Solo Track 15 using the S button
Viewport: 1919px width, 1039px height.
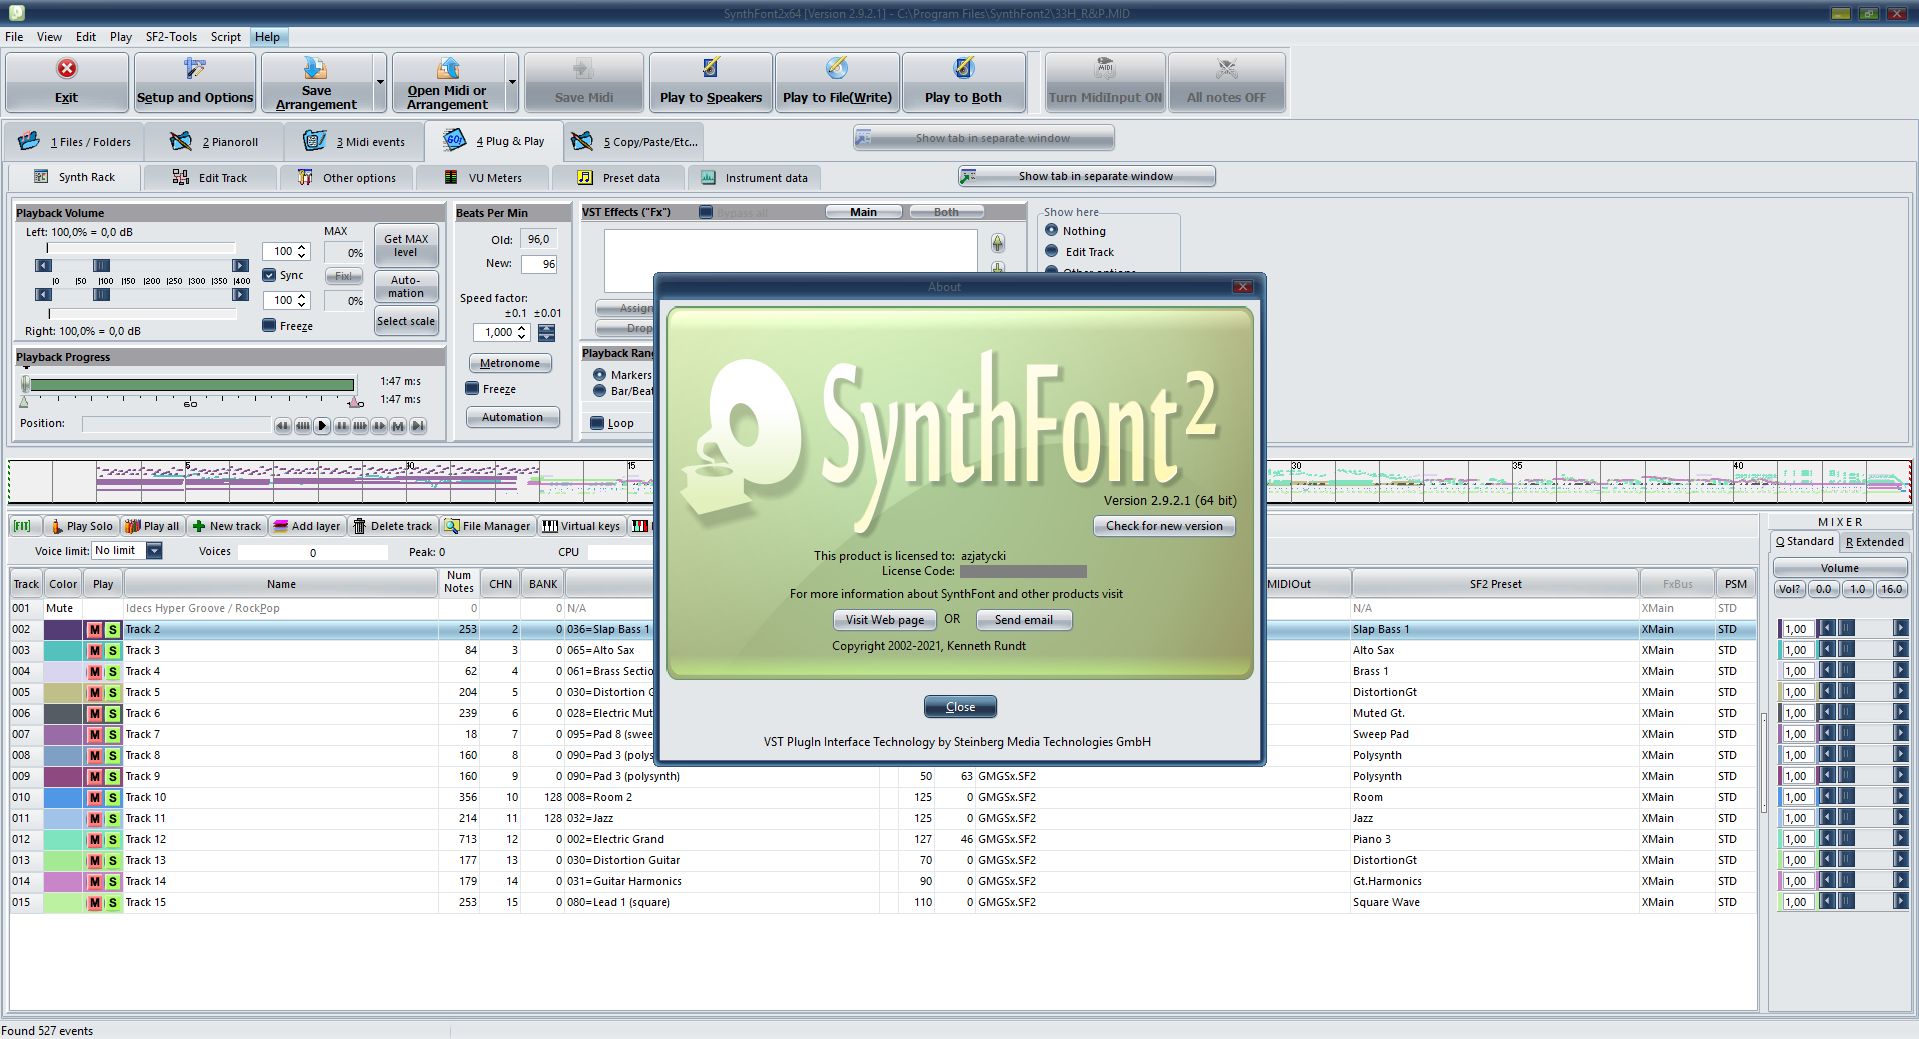(113, 903)
